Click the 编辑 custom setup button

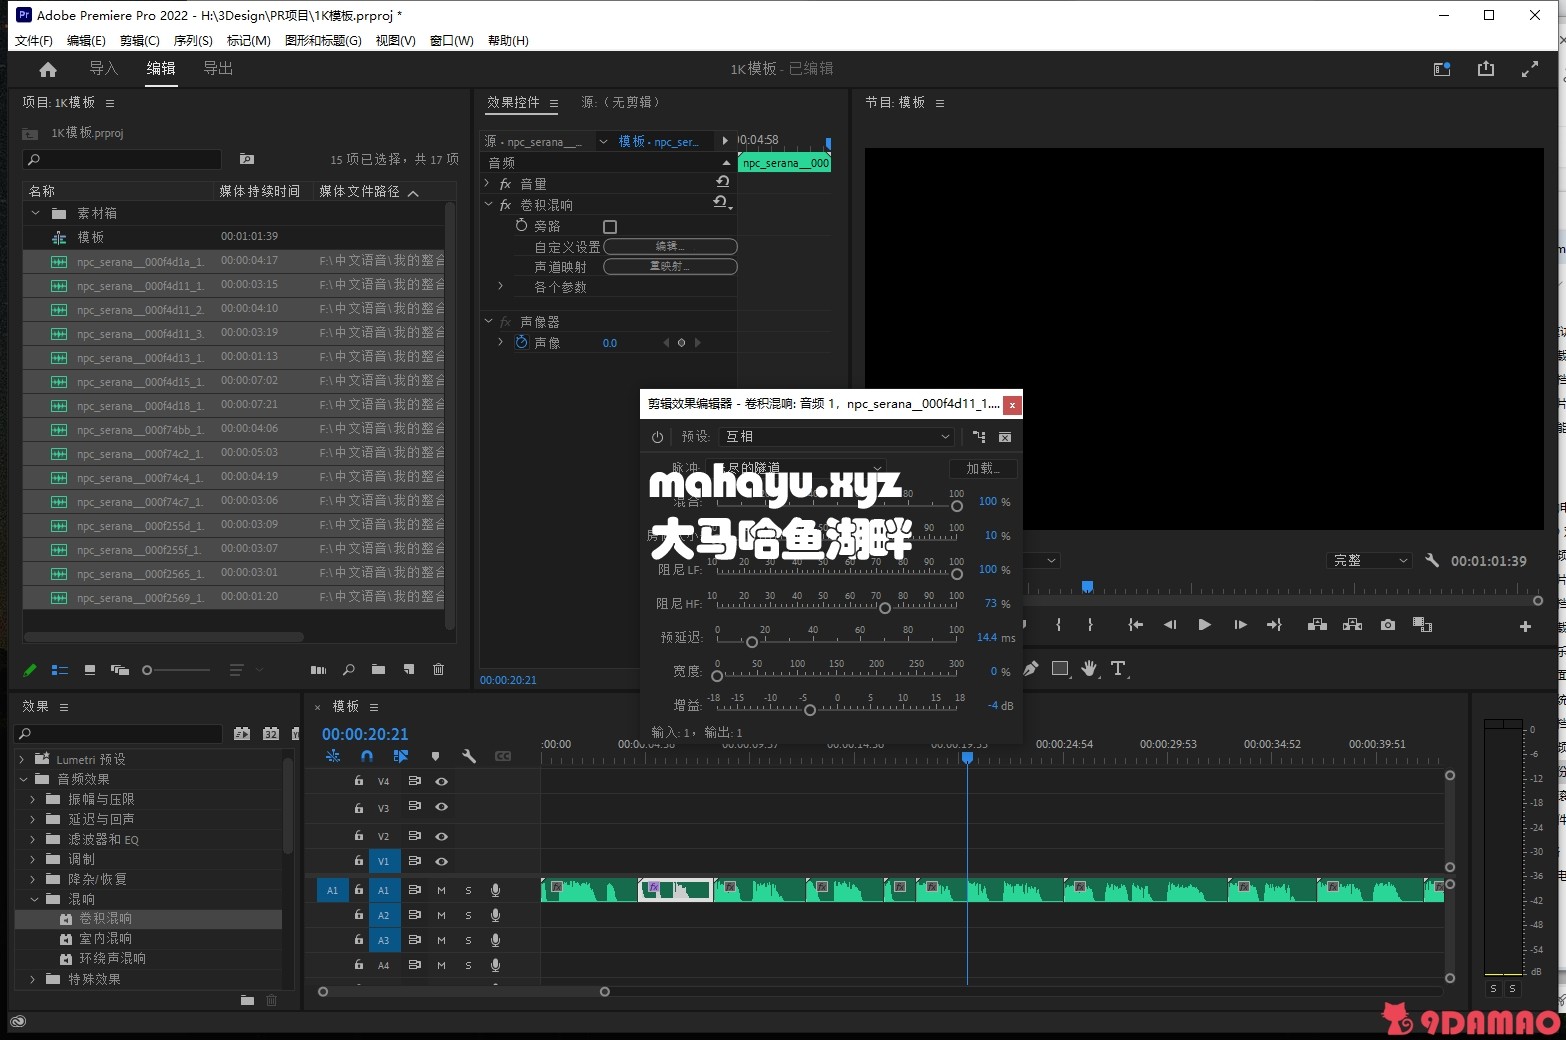point(670,246)
